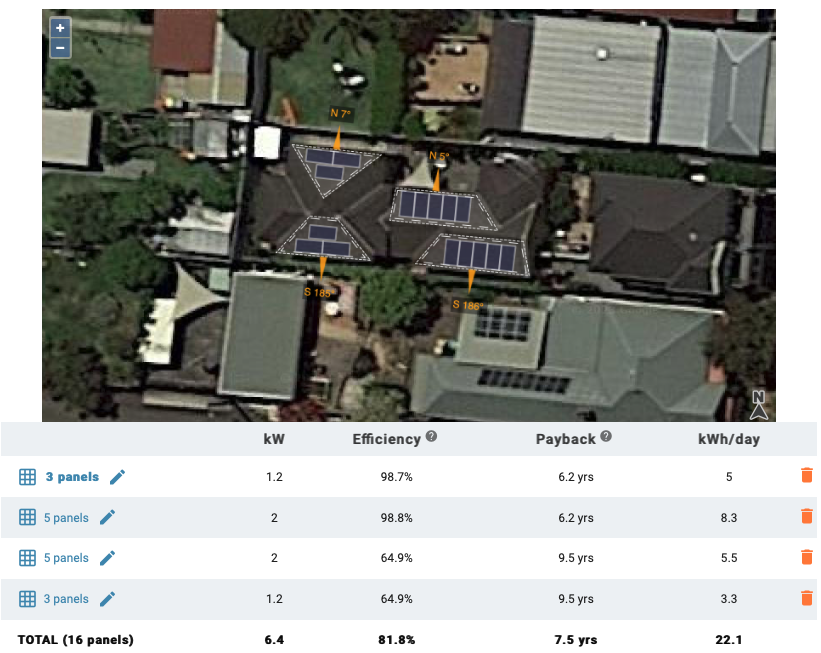This screenshot has height=653, width=821.
Task: Select the N 5° orientation label on map
Action: click(x=439, y=156)
